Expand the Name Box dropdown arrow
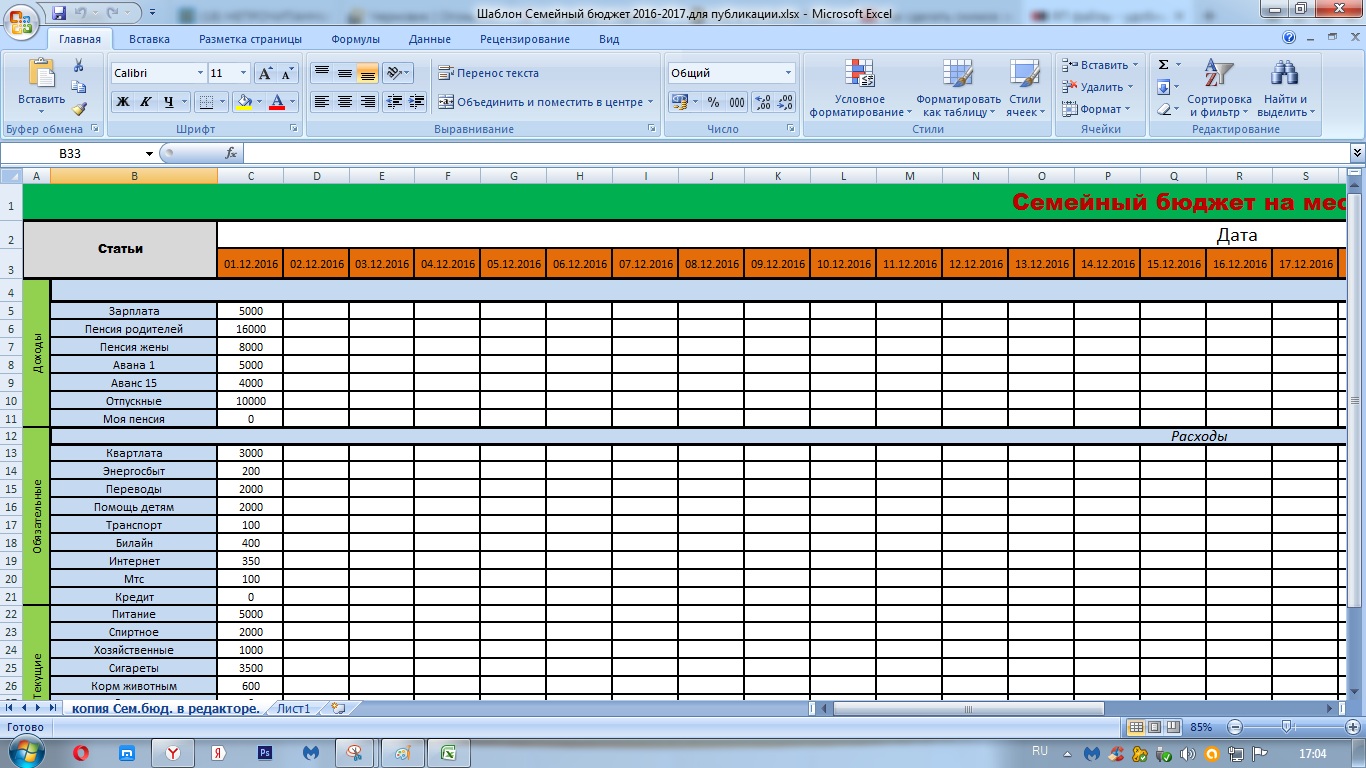 pyautogui.click(x=150, y=153)
